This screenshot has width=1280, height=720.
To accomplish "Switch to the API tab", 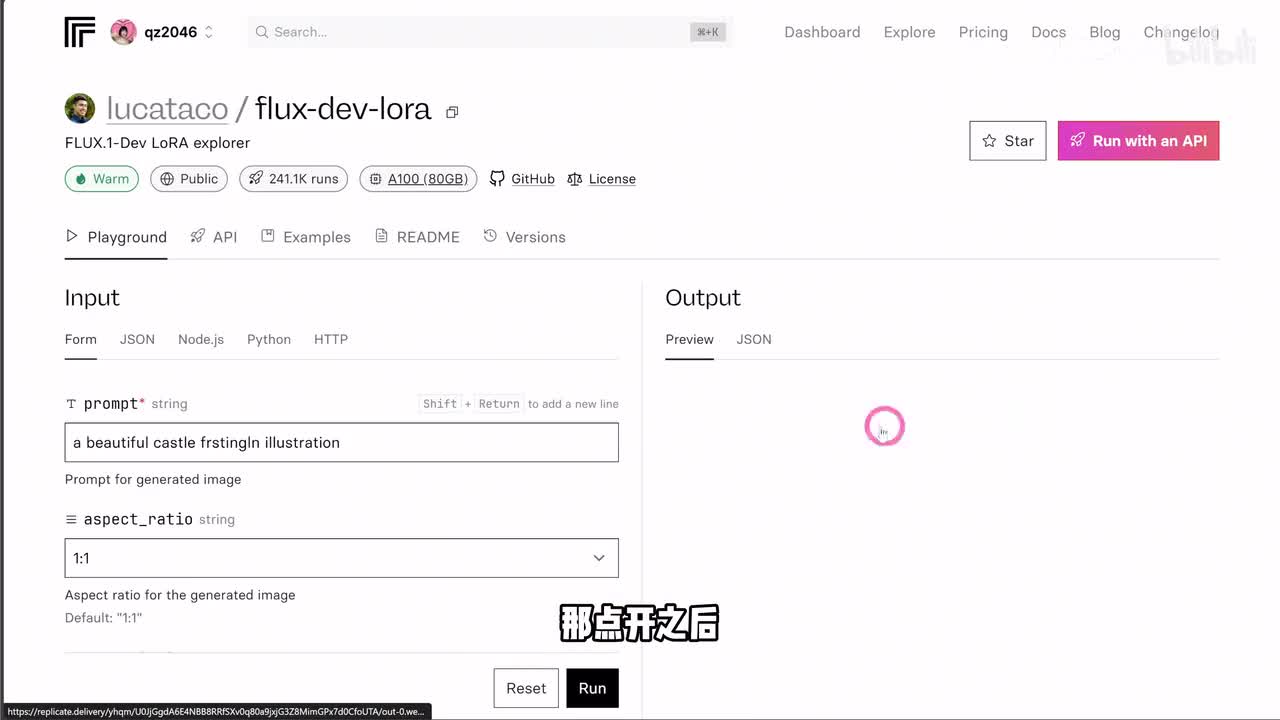I will click(x=214, y=237).
